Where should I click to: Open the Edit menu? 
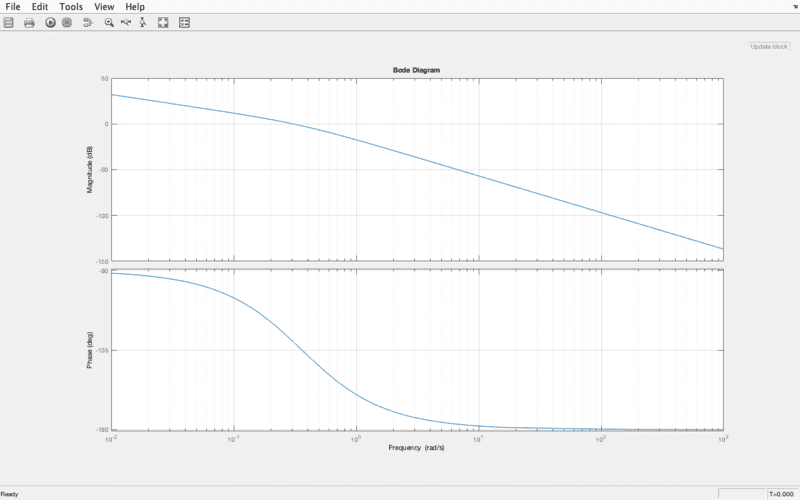(40, 7)
